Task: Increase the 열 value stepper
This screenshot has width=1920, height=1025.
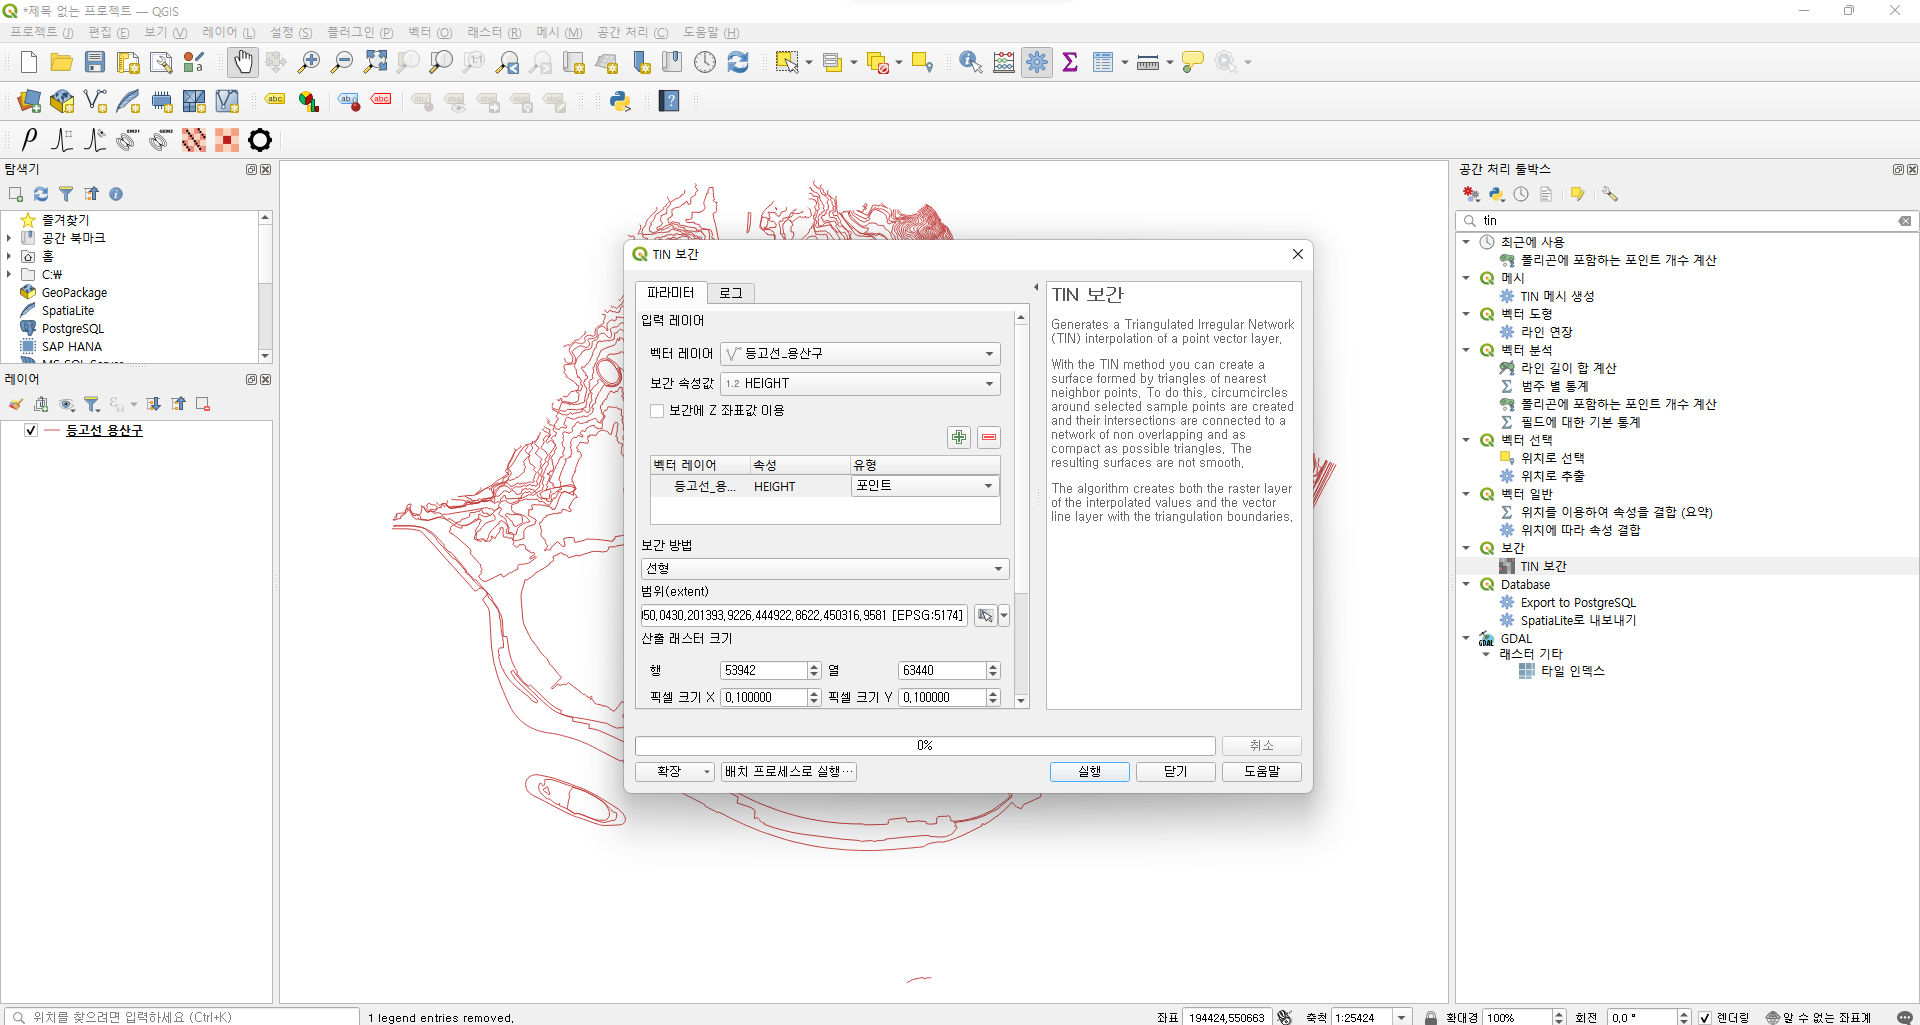Action: 993,667
